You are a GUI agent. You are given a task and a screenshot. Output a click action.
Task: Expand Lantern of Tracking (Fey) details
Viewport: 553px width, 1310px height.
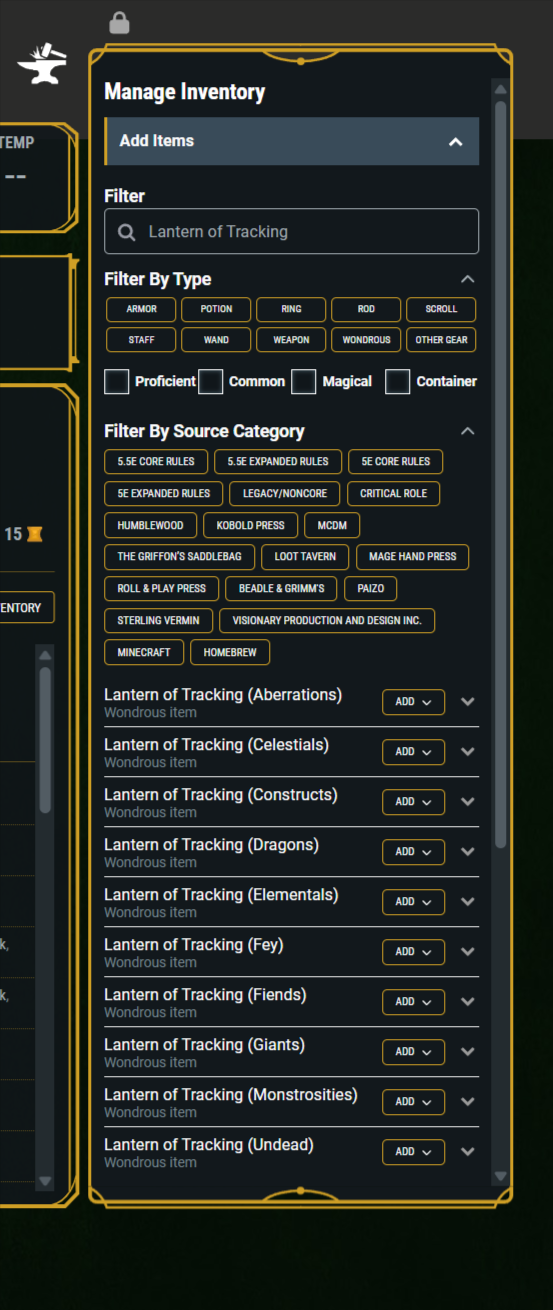click(x=467, y=952)
